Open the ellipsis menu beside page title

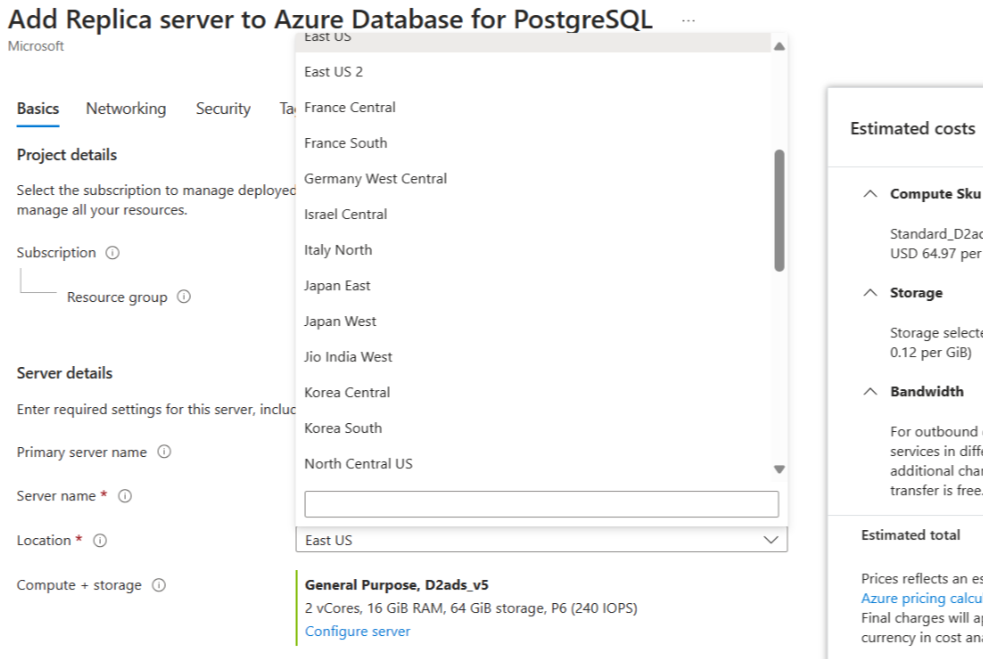tap(688, 20)
